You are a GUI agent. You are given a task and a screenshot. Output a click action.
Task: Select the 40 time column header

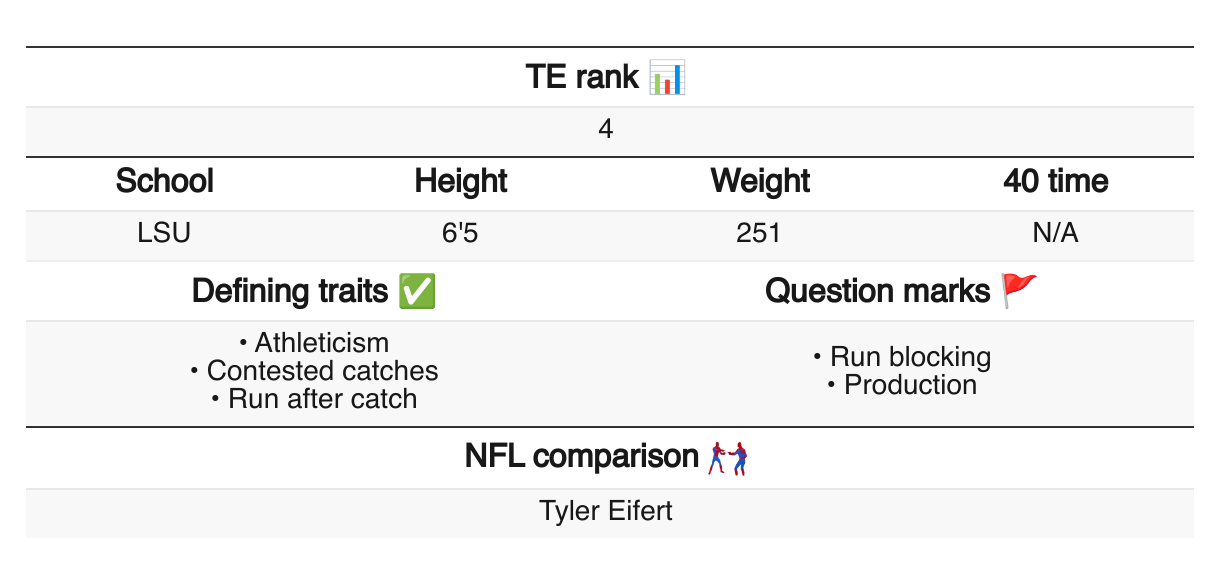[x=1056, y=182]
